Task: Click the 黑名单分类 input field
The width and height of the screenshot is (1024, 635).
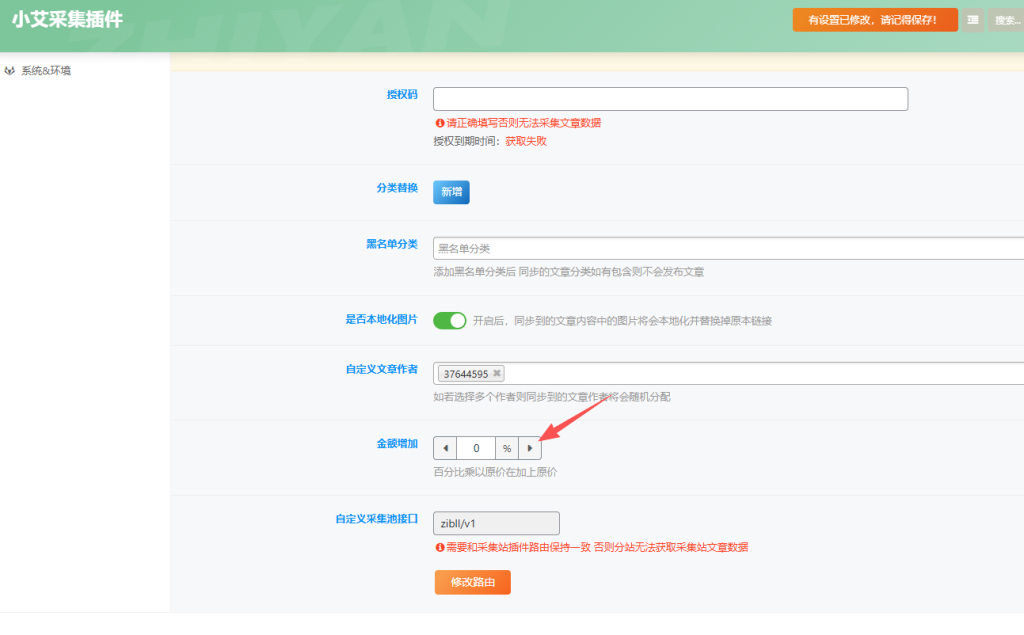Action: tap(728, 248)
